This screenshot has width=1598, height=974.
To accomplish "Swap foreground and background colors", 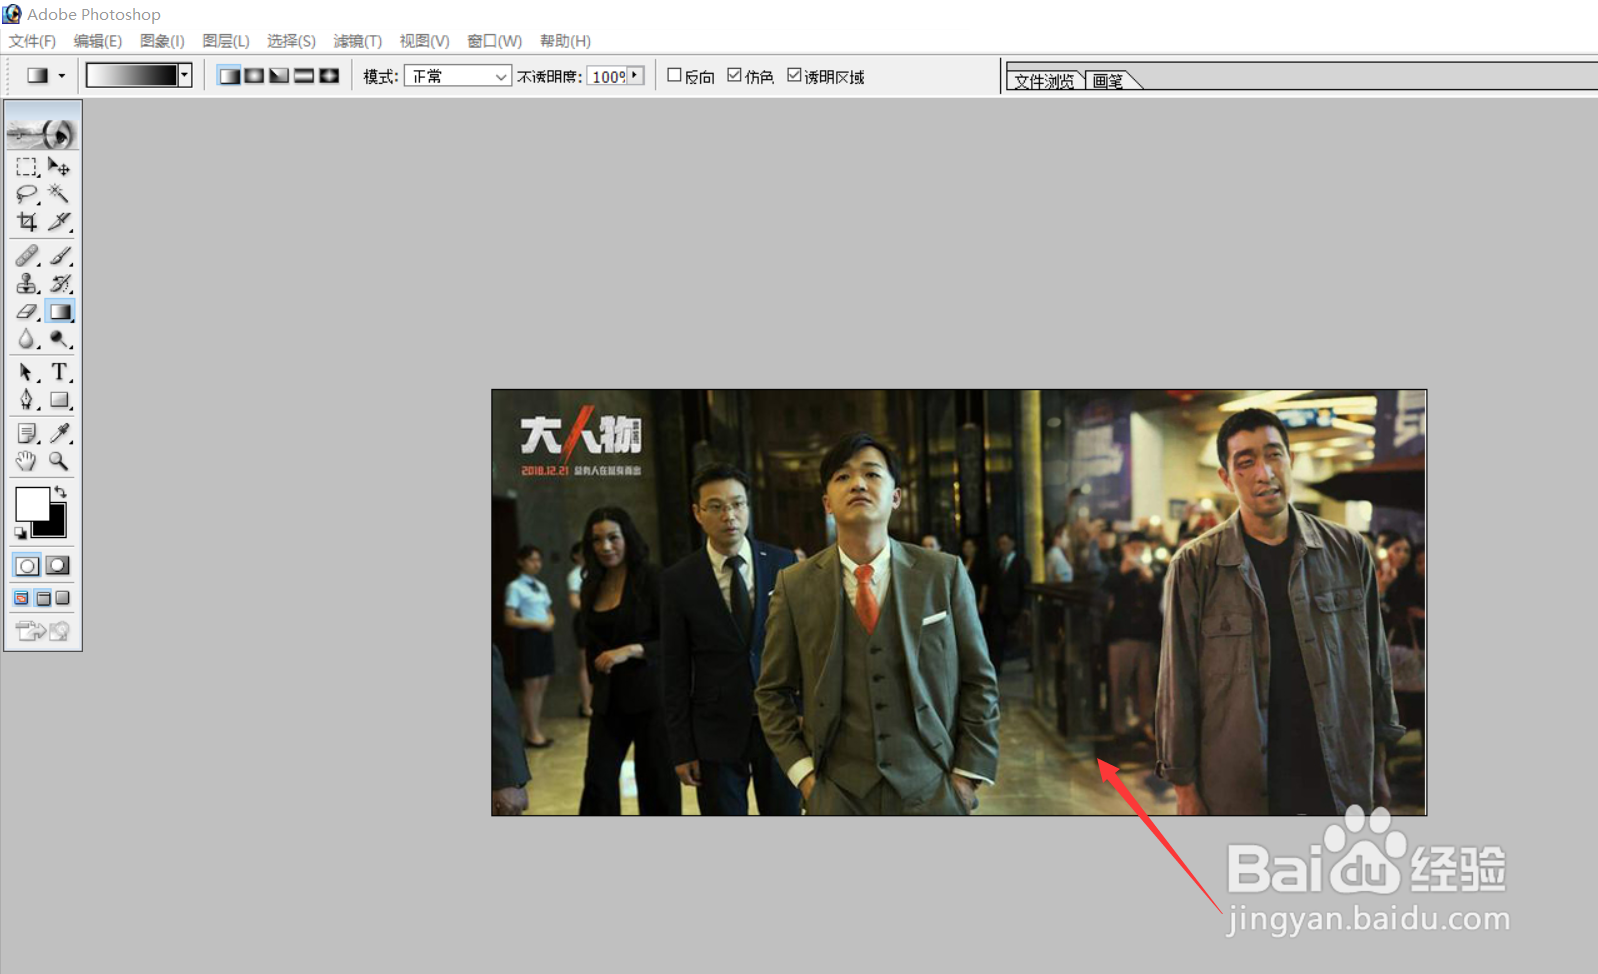I will click(60, 491).
